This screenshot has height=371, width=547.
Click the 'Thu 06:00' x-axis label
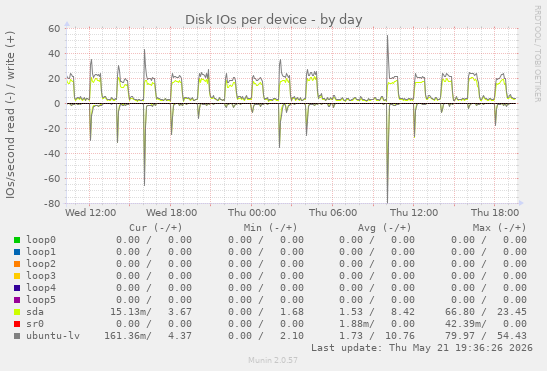(x=333, y=213)
